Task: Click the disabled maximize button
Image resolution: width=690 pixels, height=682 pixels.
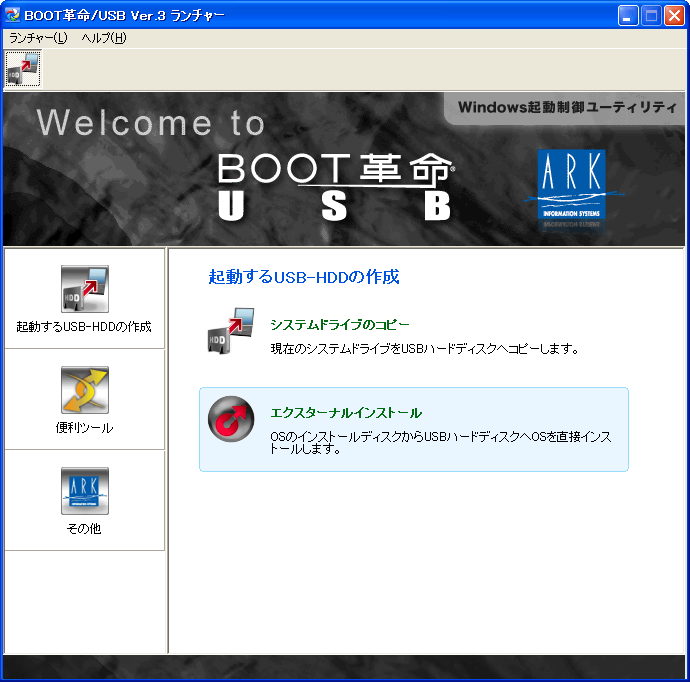Action: [x=651, y=15]
